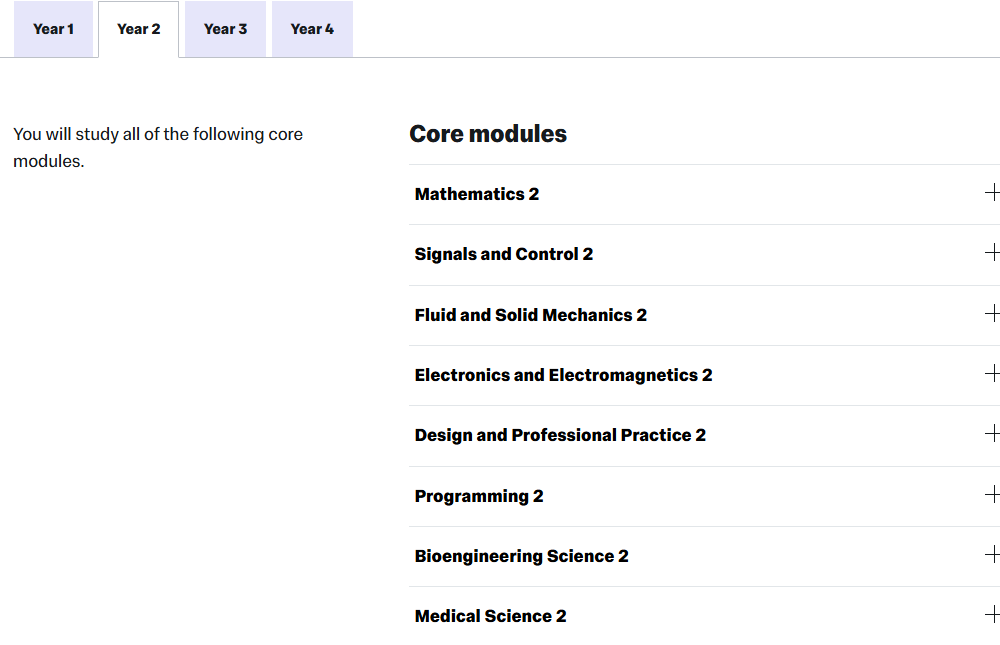Screen dimensions: 1000x645
Task: Click plus icon for Design and Professional Practice 2
Action: tap(992, 434)
